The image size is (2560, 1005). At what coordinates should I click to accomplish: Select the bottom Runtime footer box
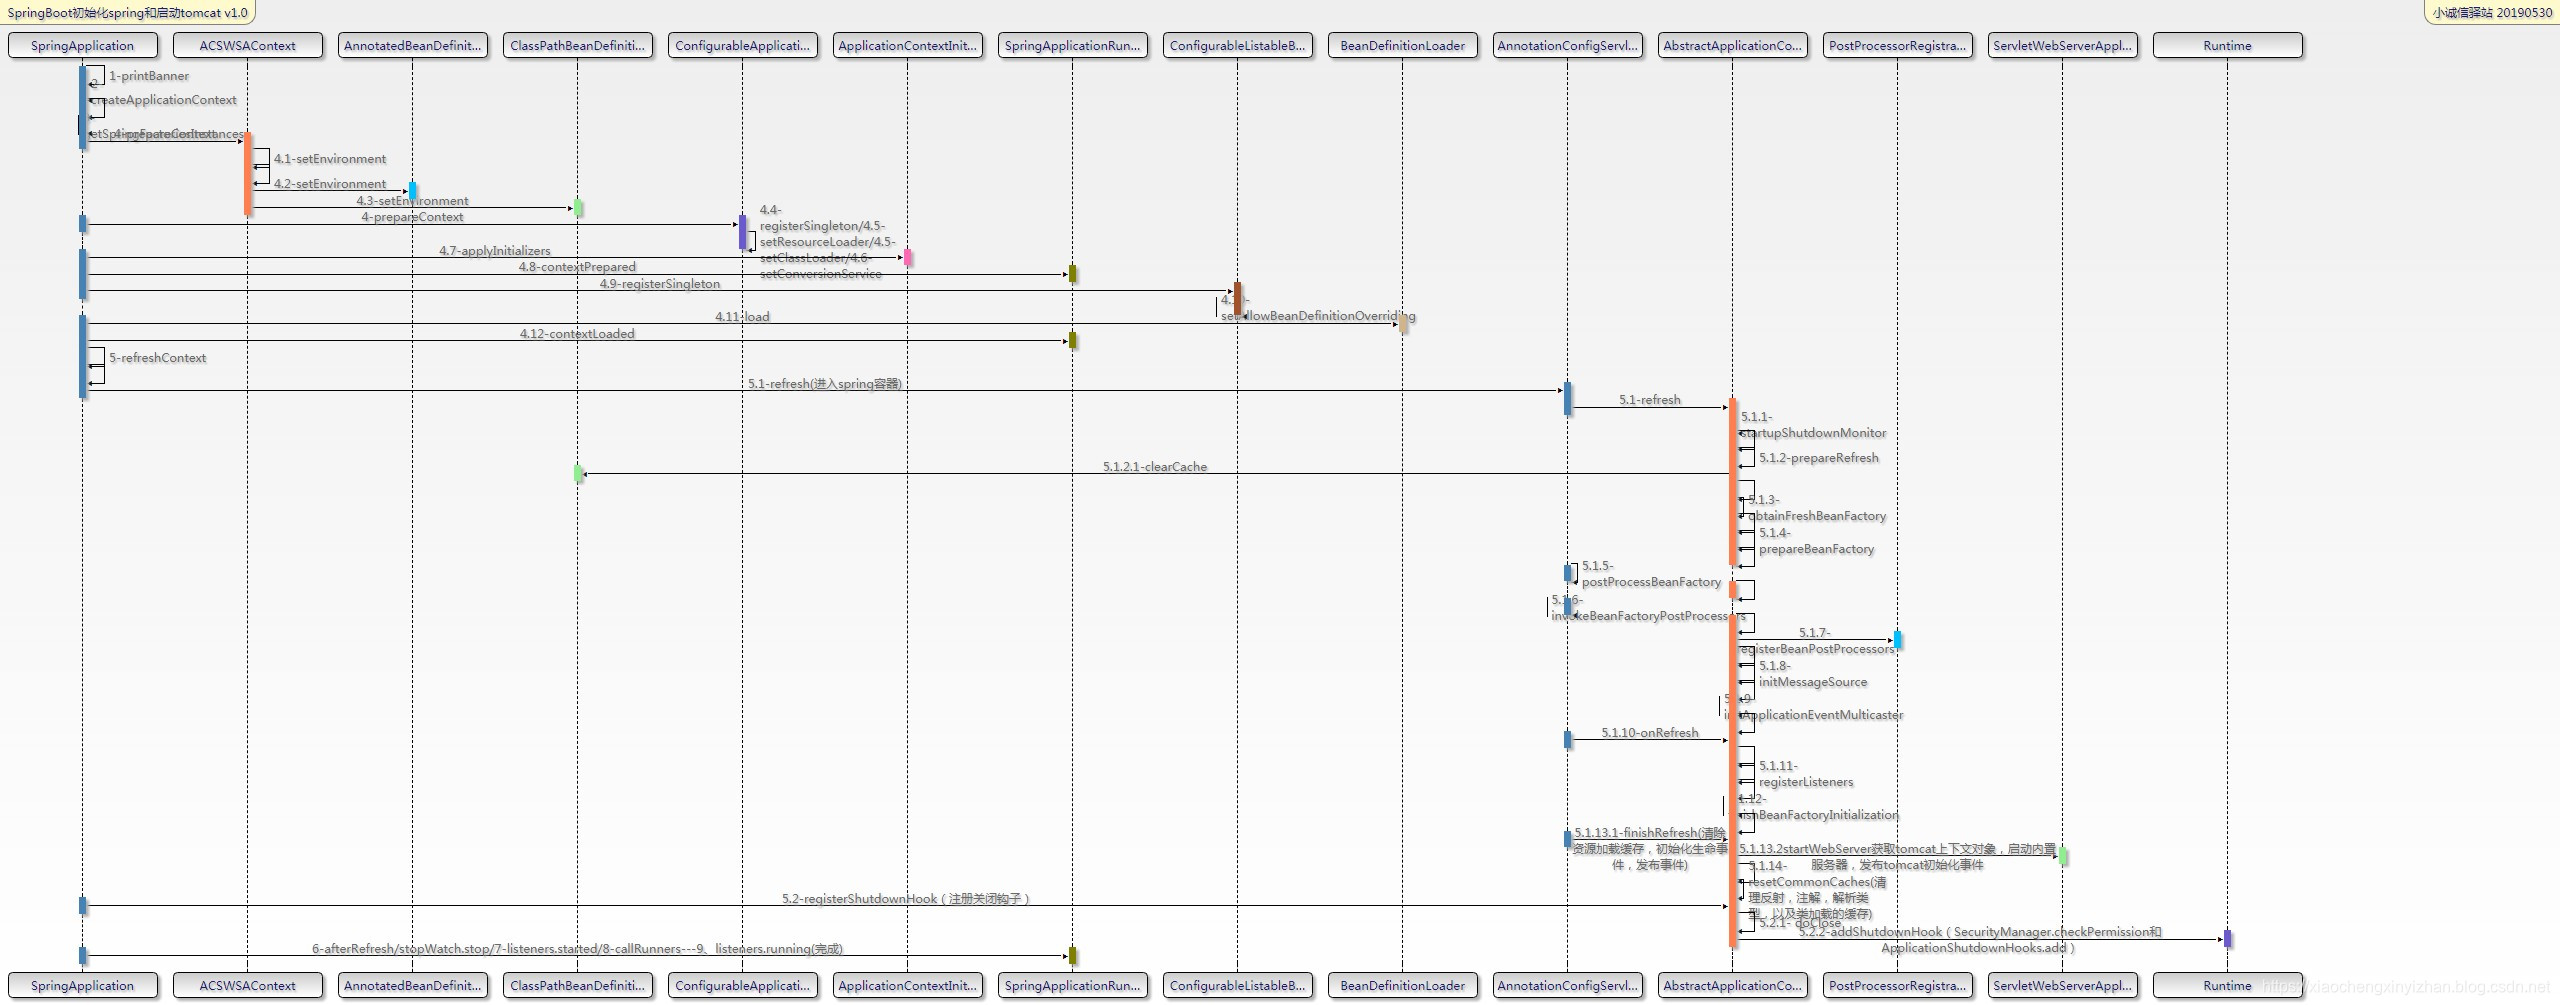point(2227,986)
